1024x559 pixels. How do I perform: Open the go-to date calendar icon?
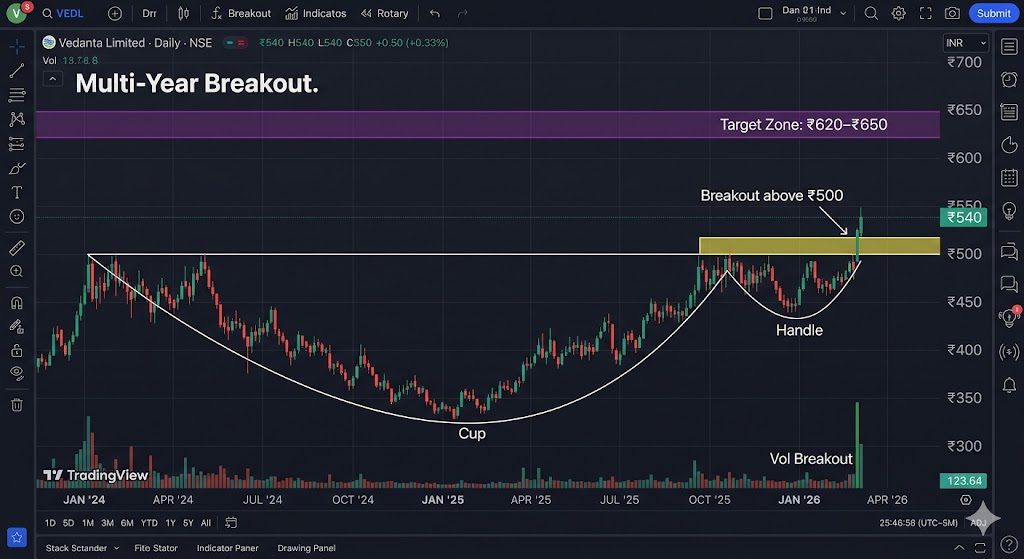pyautogui.click(x=231, y=522)
